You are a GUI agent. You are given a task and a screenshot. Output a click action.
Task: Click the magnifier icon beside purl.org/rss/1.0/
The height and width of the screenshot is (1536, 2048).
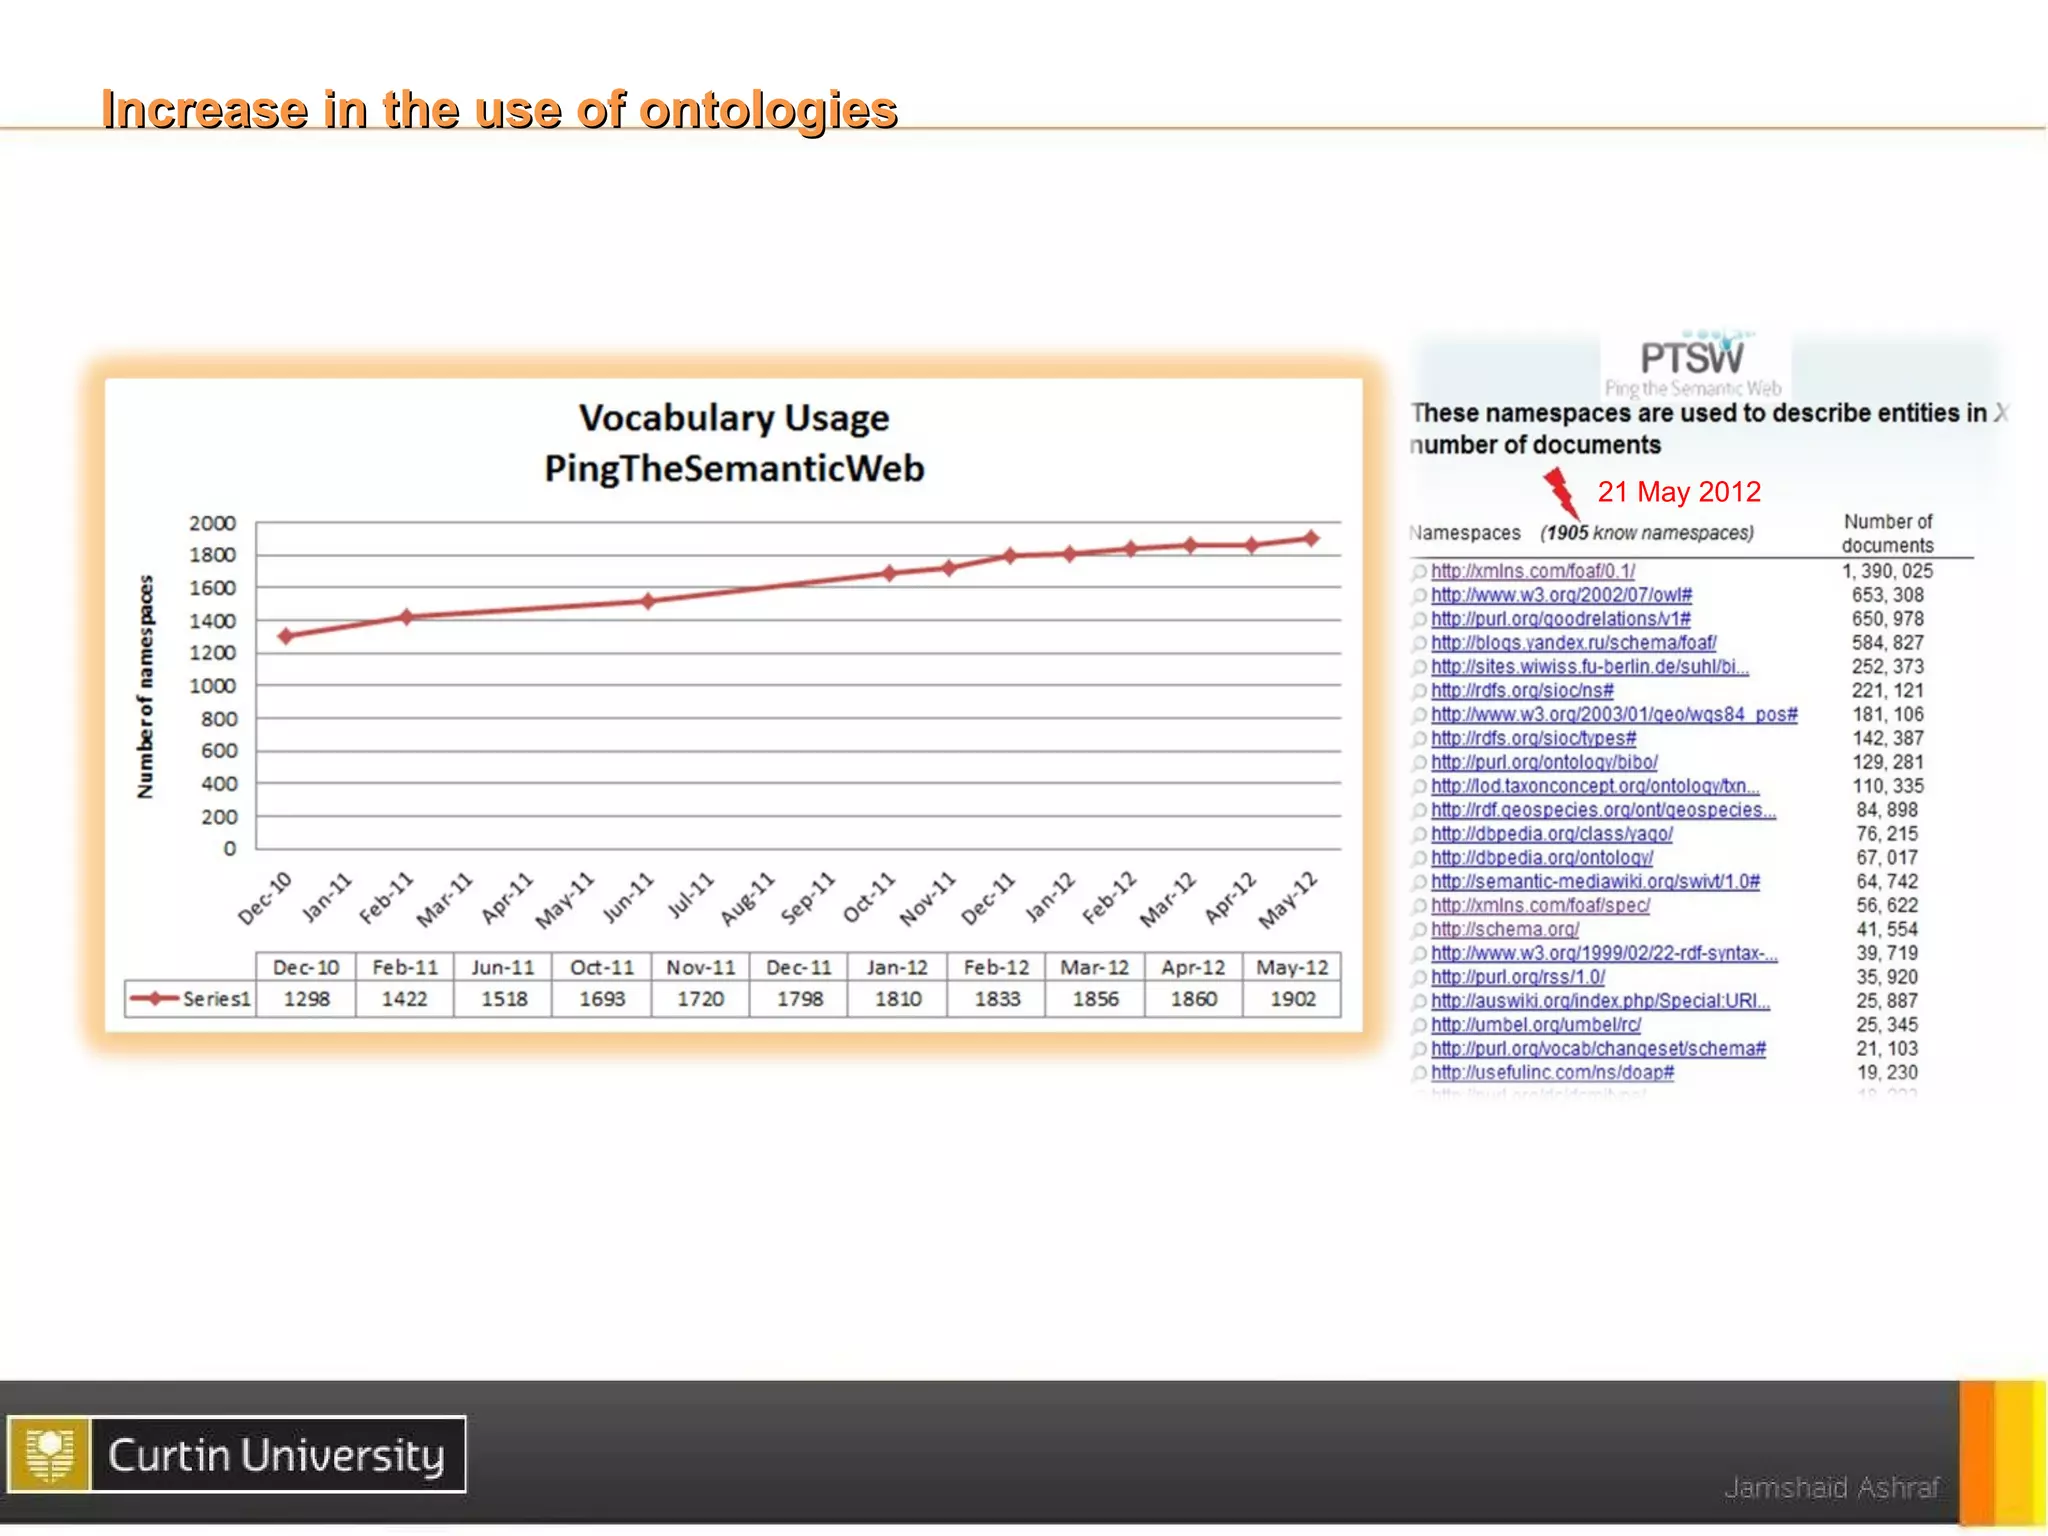pyautogui.click(x=1419, y=979)
